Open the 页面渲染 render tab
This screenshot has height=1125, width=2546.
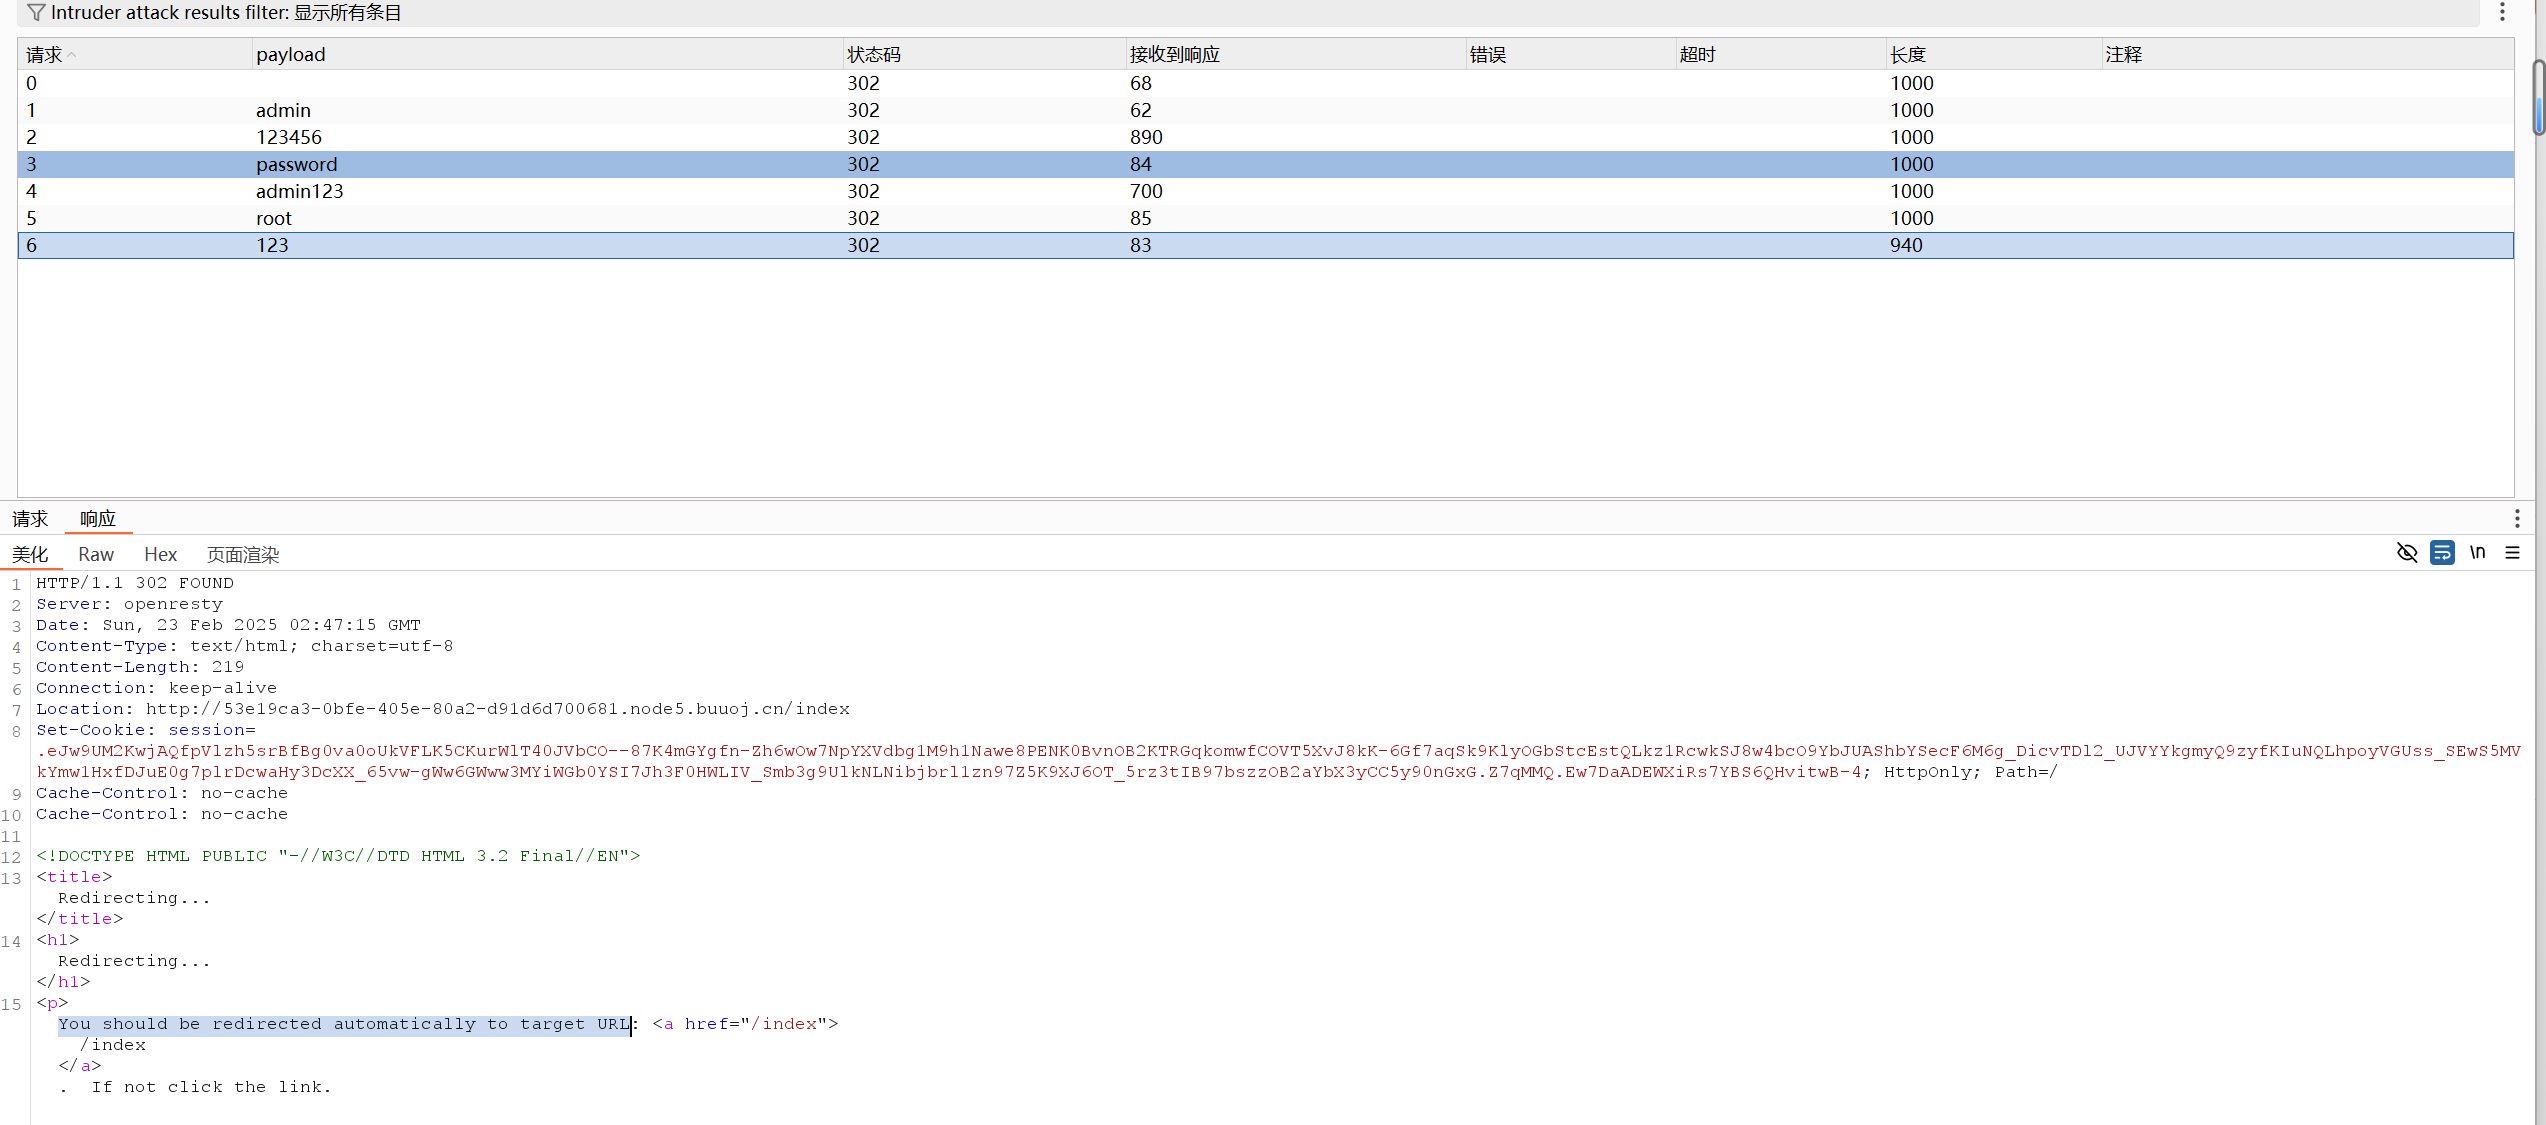[243, 555]
